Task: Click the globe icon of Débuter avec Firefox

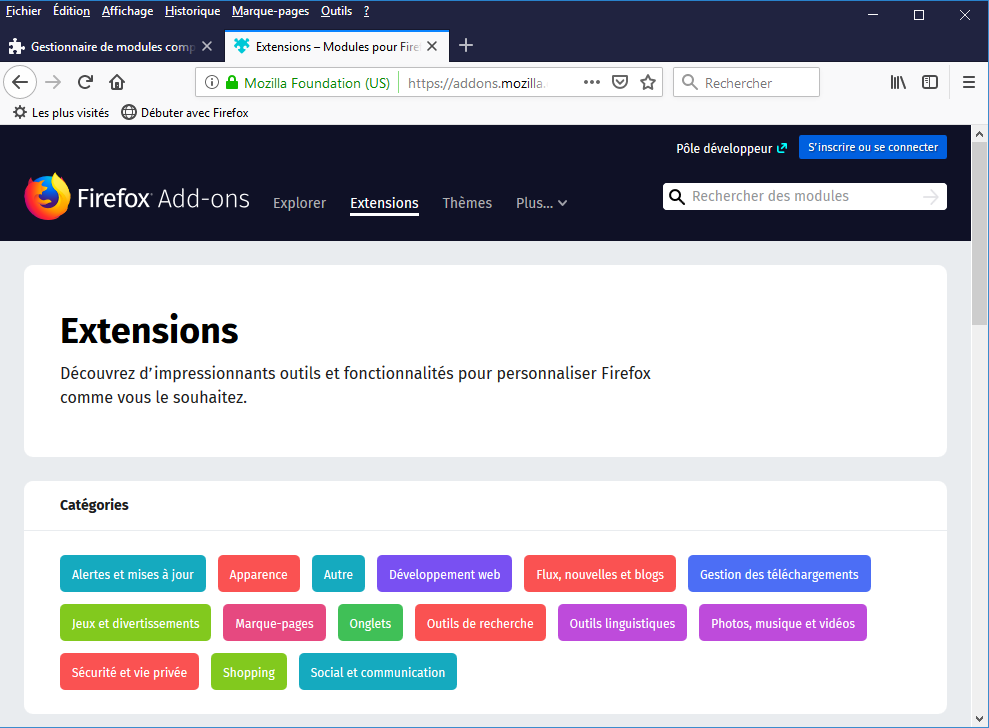Action: 129,112
